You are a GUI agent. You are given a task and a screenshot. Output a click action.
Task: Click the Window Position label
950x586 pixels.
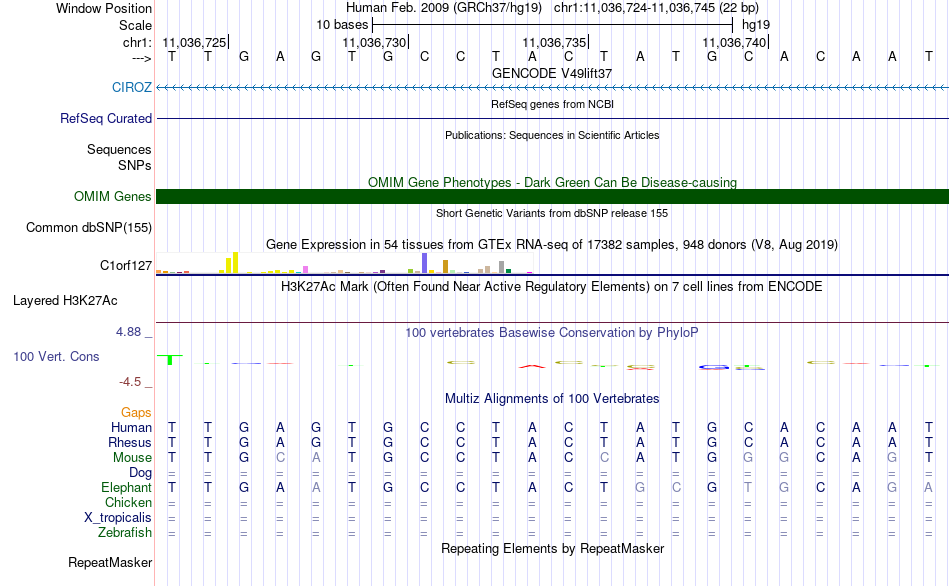tap(104, 8)
